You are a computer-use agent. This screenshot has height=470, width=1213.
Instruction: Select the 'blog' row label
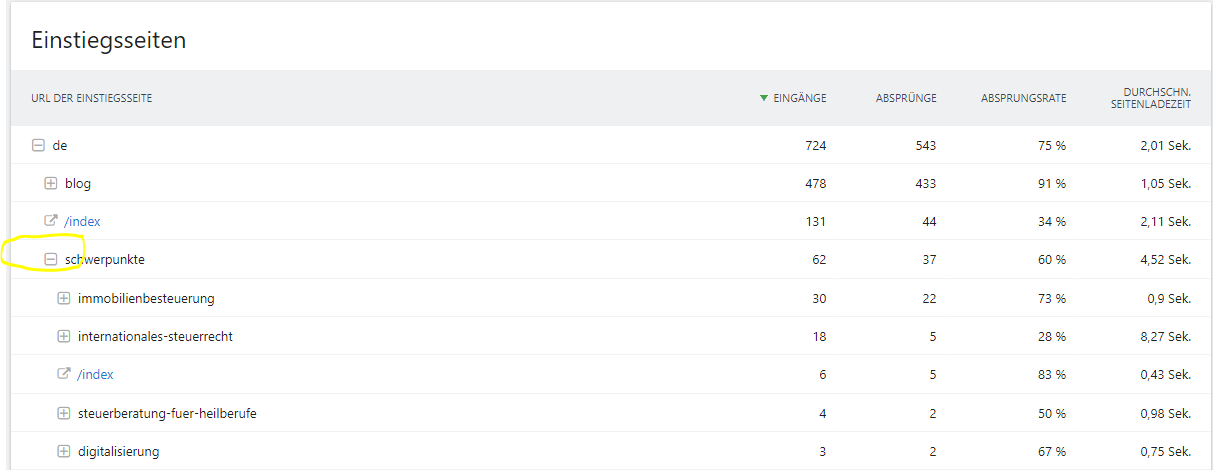coord(78,184)
